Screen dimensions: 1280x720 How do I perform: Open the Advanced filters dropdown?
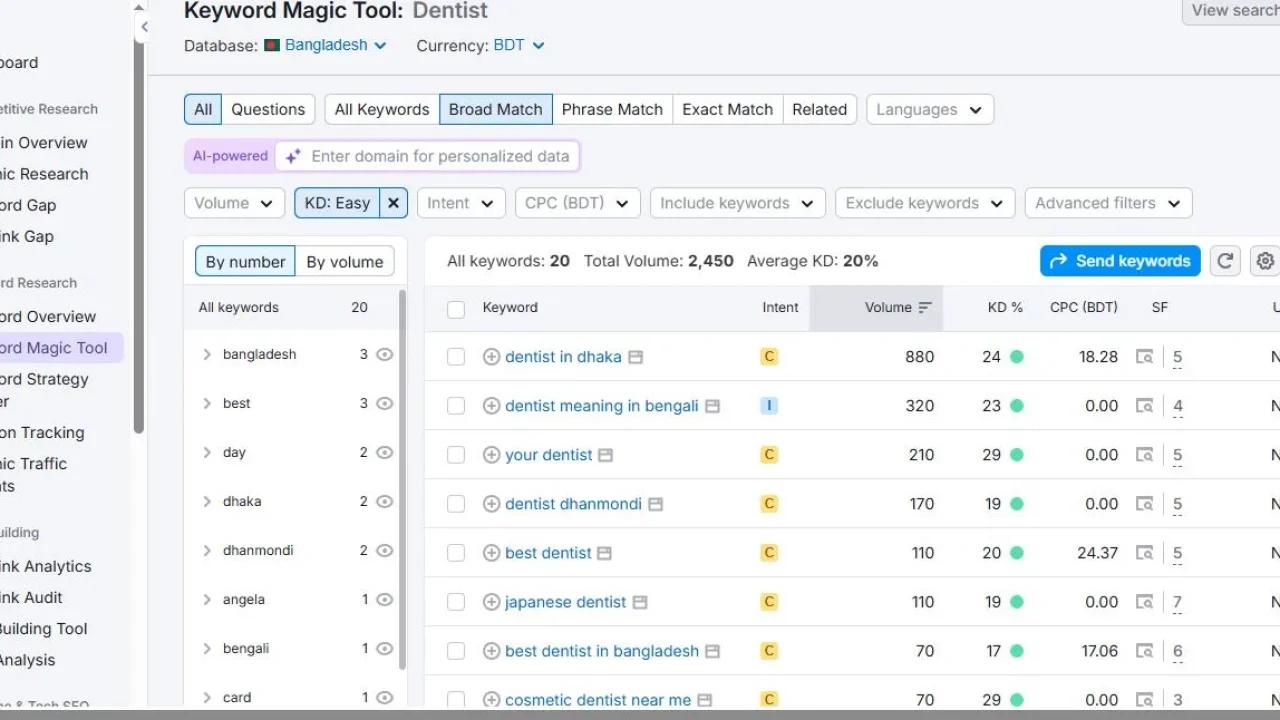point(1108,202)
